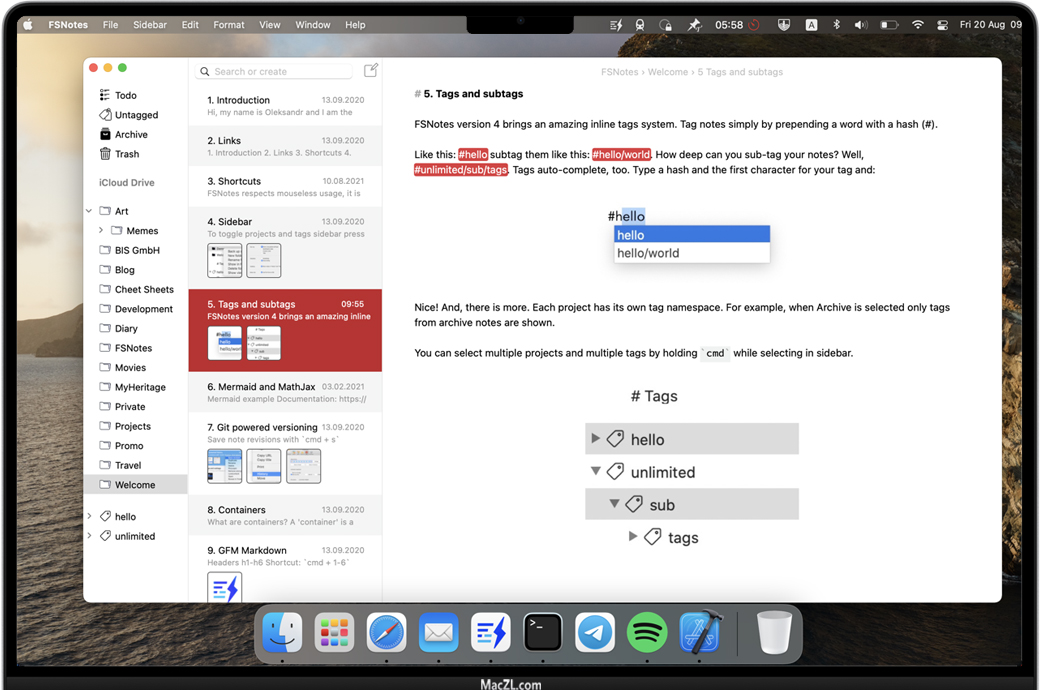
Task: Click the input source A icon
Action: (x=811, y=25)
